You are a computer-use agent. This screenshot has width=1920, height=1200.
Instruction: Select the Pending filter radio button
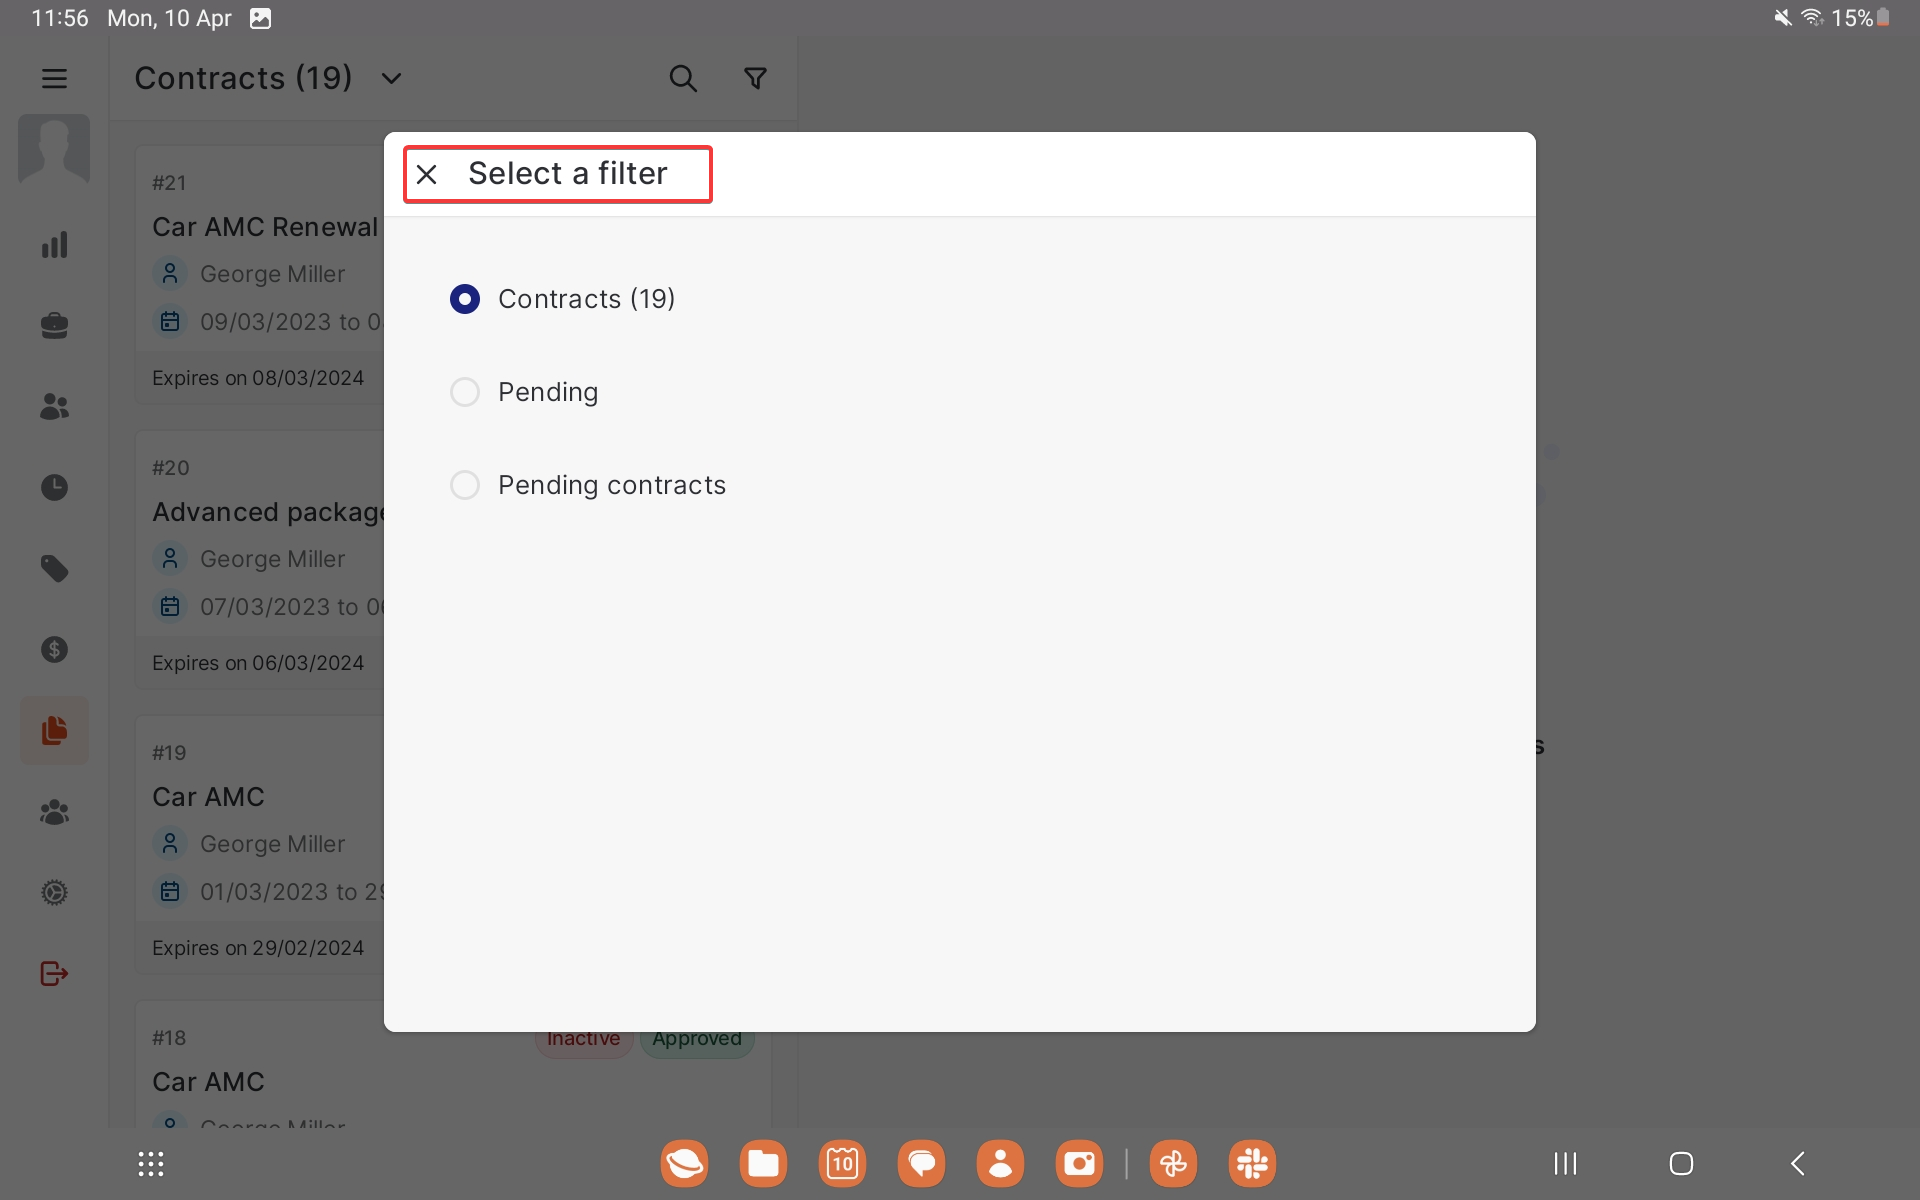point(465,392)
